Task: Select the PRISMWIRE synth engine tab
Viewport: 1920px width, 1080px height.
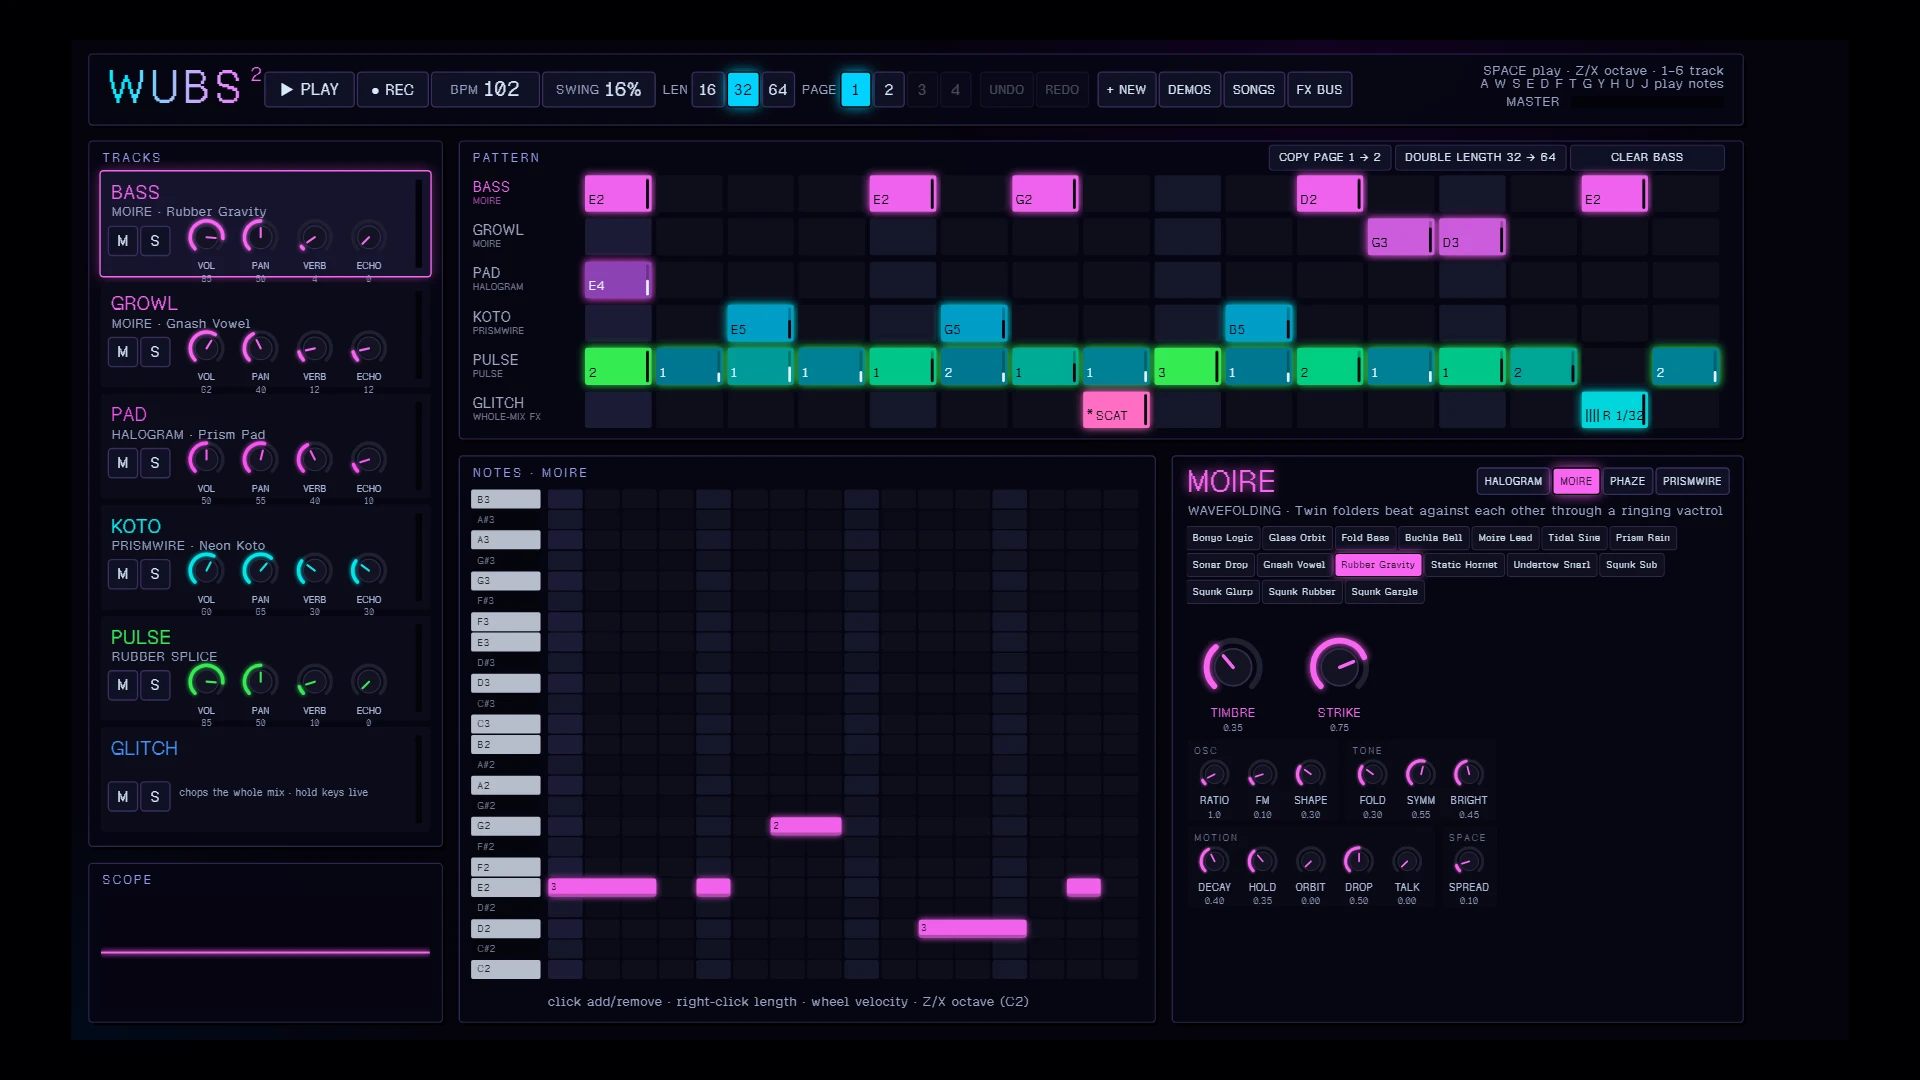Action: pos(1692,482)
